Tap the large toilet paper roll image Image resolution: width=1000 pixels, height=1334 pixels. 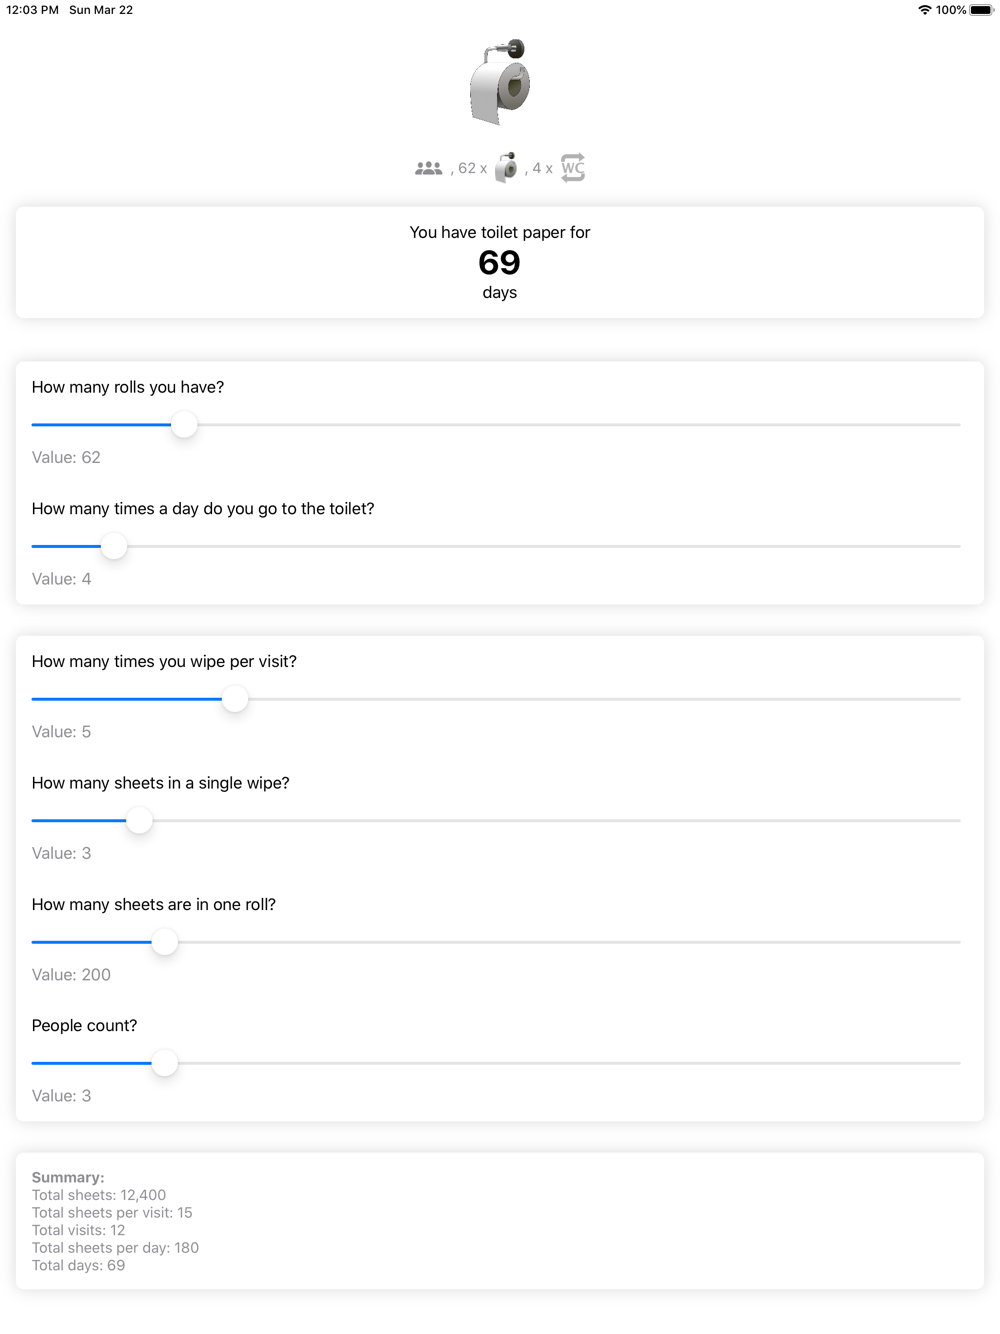coord(500,82)
